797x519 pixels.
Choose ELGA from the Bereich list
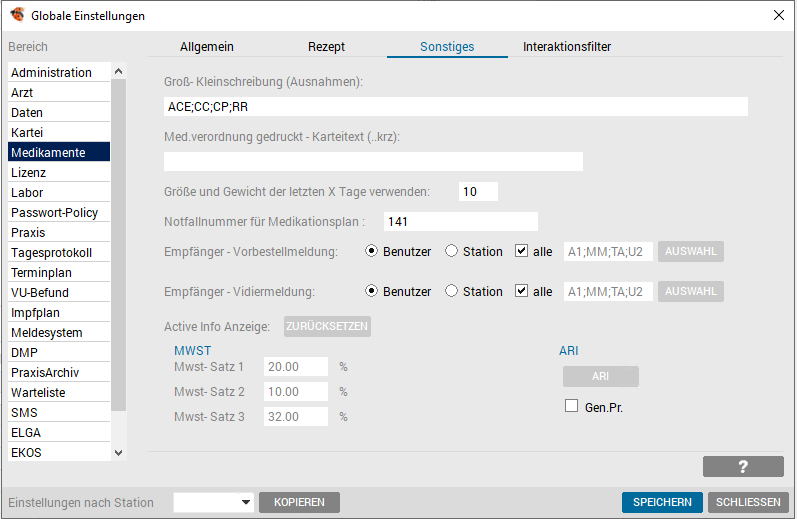(x=59, y=432)
